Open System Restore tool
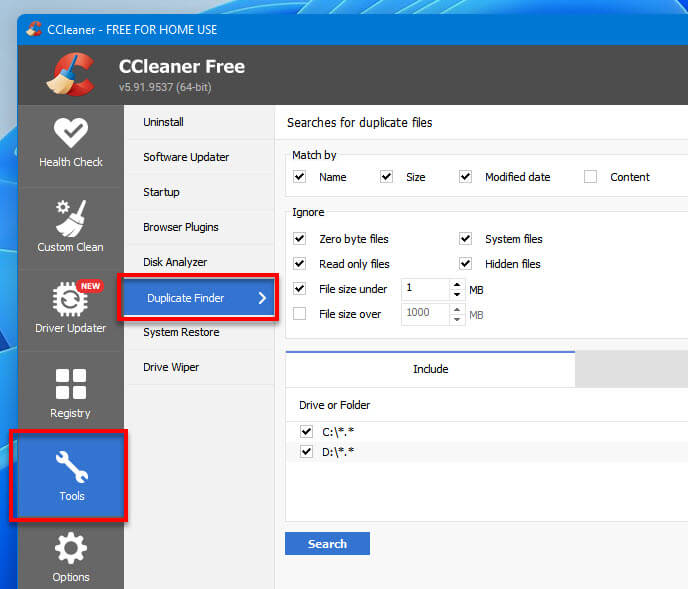 200,332
